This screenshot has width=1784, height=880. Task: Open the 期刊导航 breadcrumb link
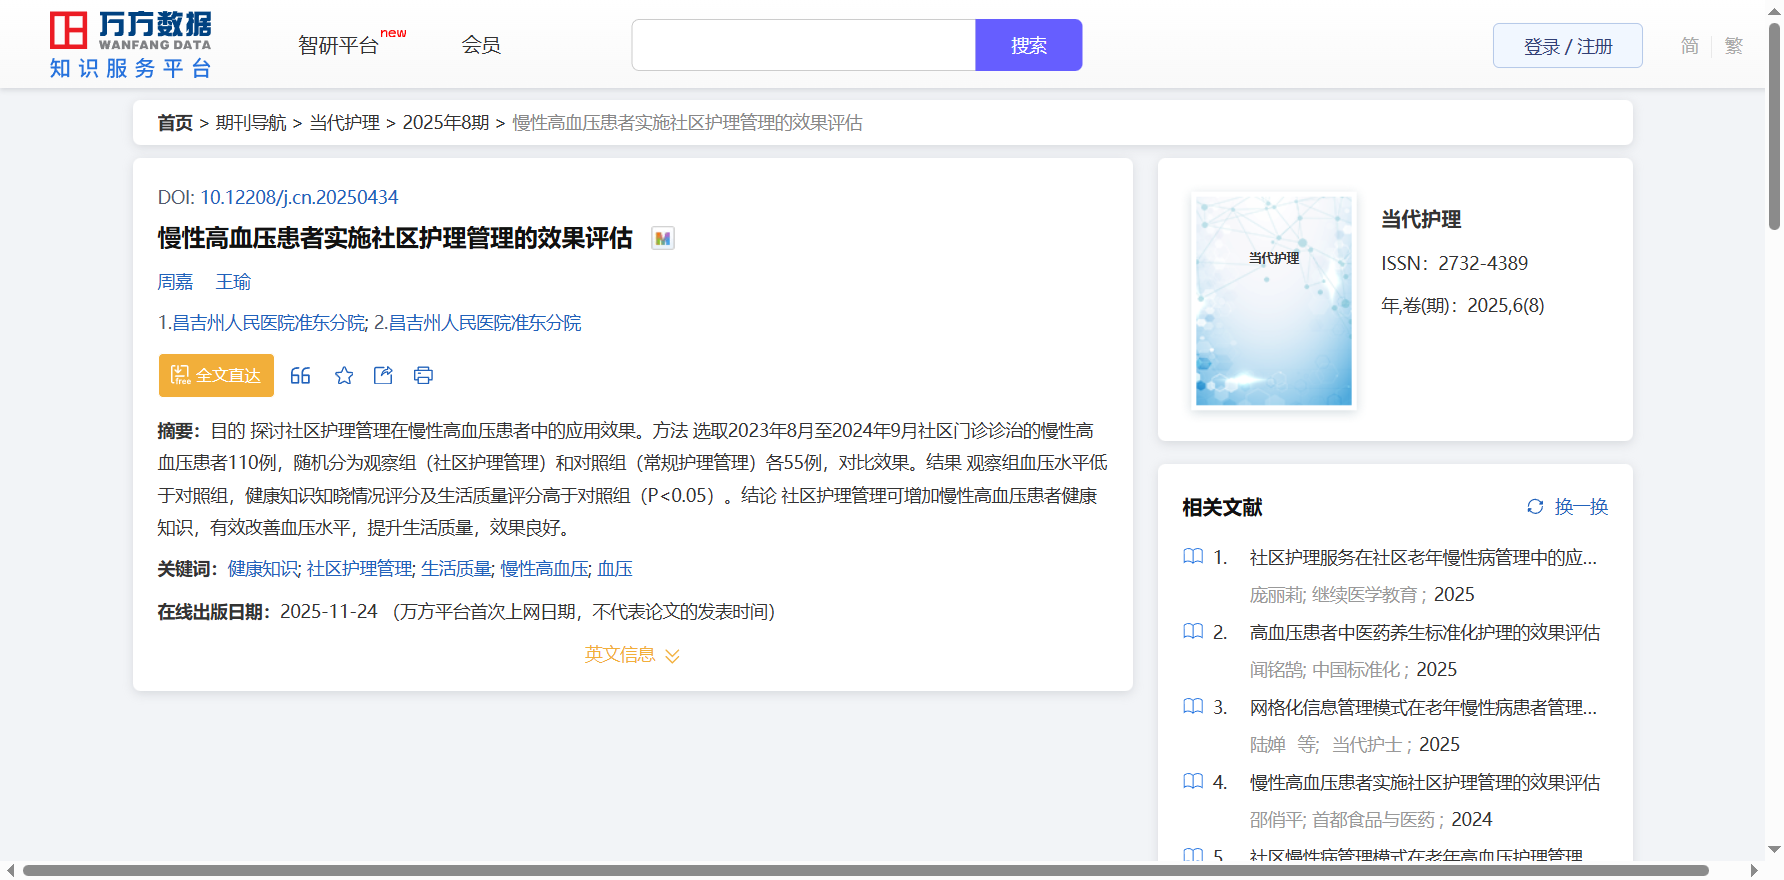point(251,123)
